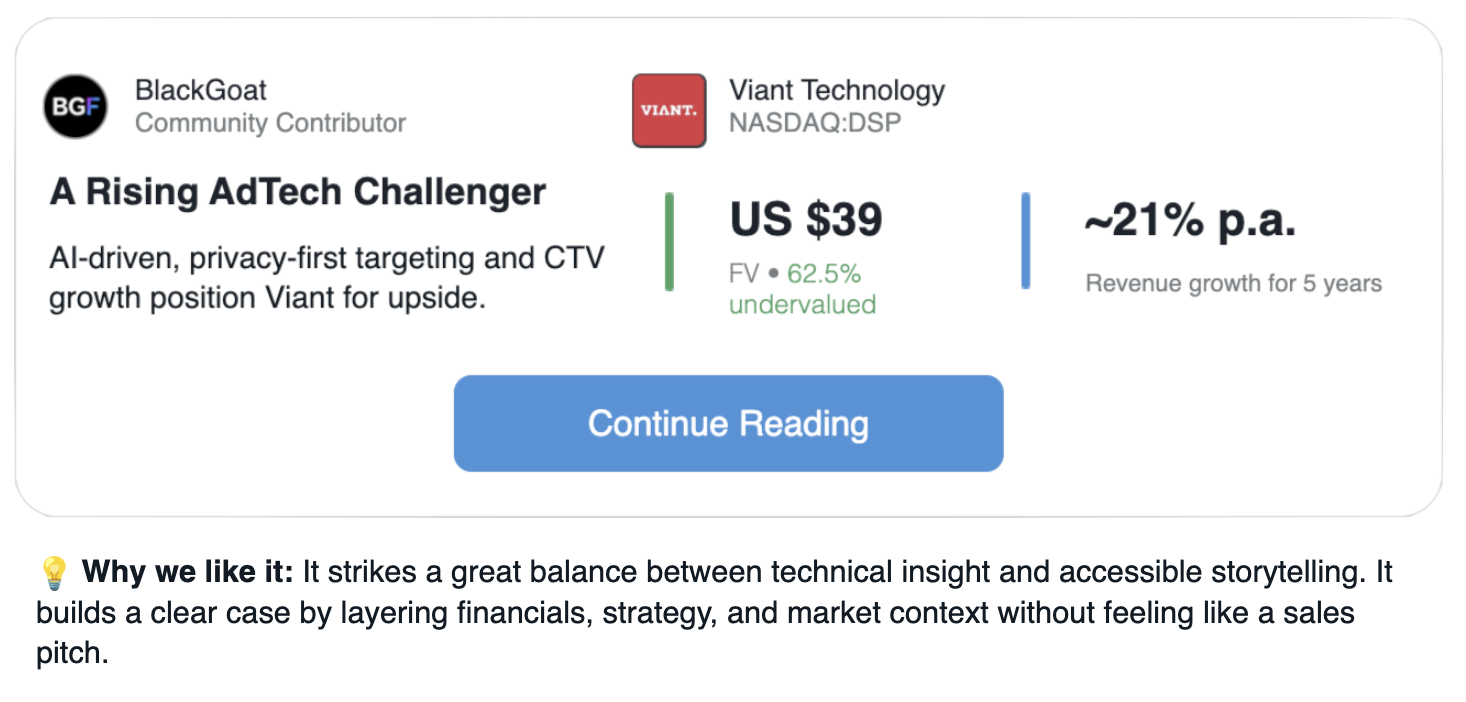Image resolution: width=1466 pixels, height=702 pixels.
Task: Click the blue vertical indicator bar
Action: pyautogui.click(x=1025, y=241)
